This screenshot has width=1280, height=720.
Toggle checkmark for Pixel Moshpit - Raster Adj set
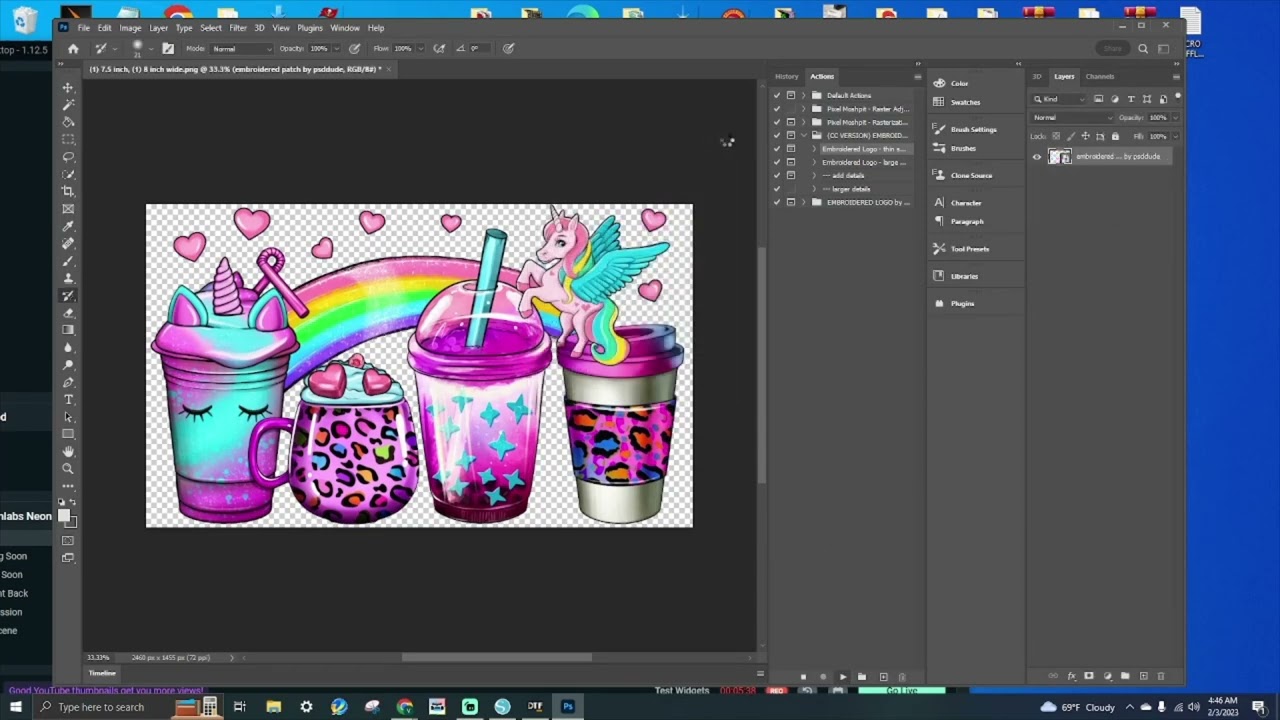pos(777,109)
